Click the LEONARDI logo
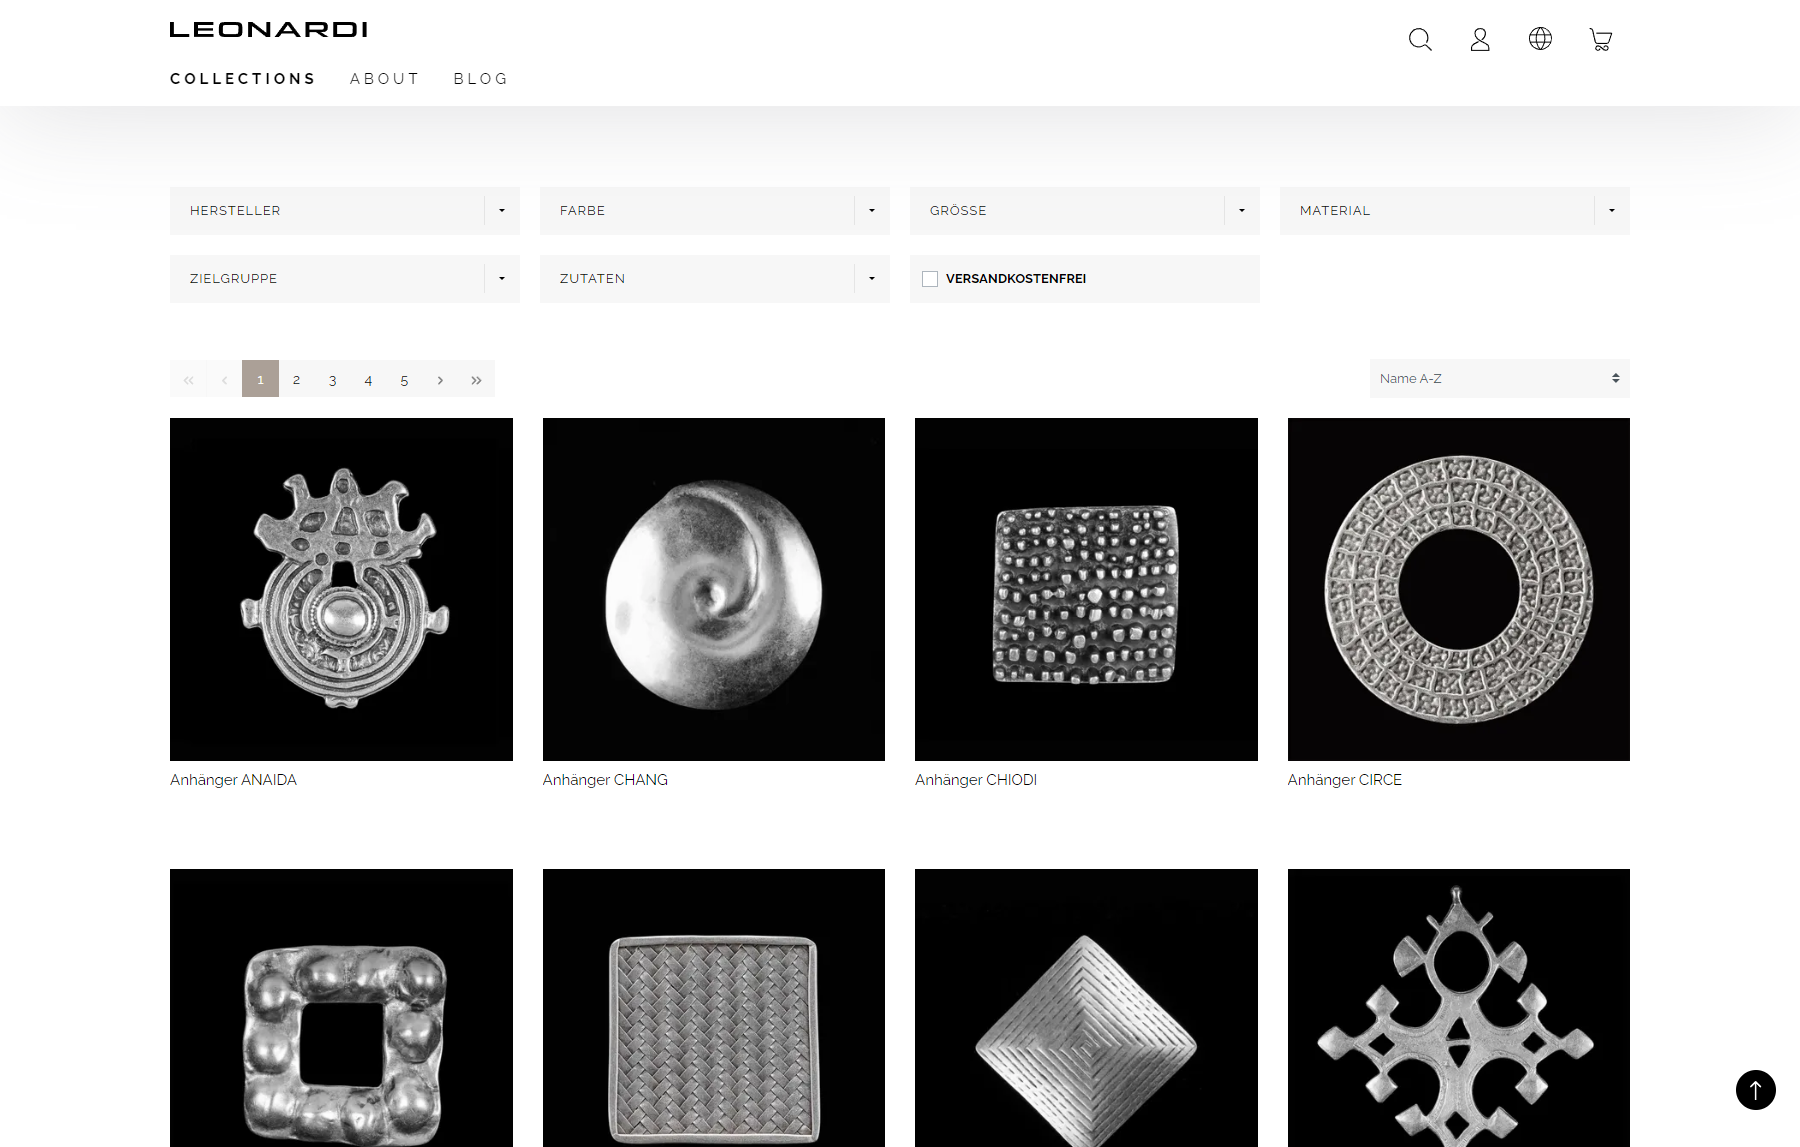The height and width of the screenshot is (1147, 1800). coord(268,30)
